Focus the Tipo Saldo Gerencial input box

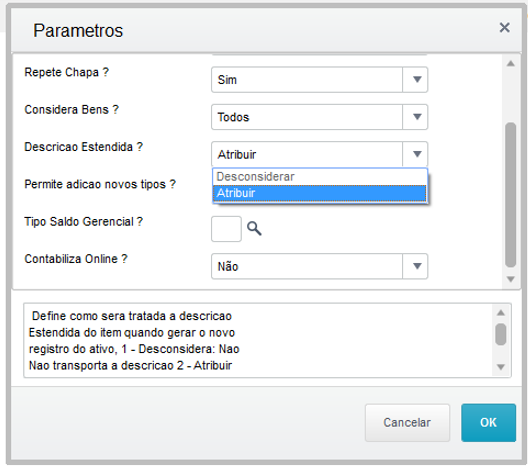[x=226, y=229]
